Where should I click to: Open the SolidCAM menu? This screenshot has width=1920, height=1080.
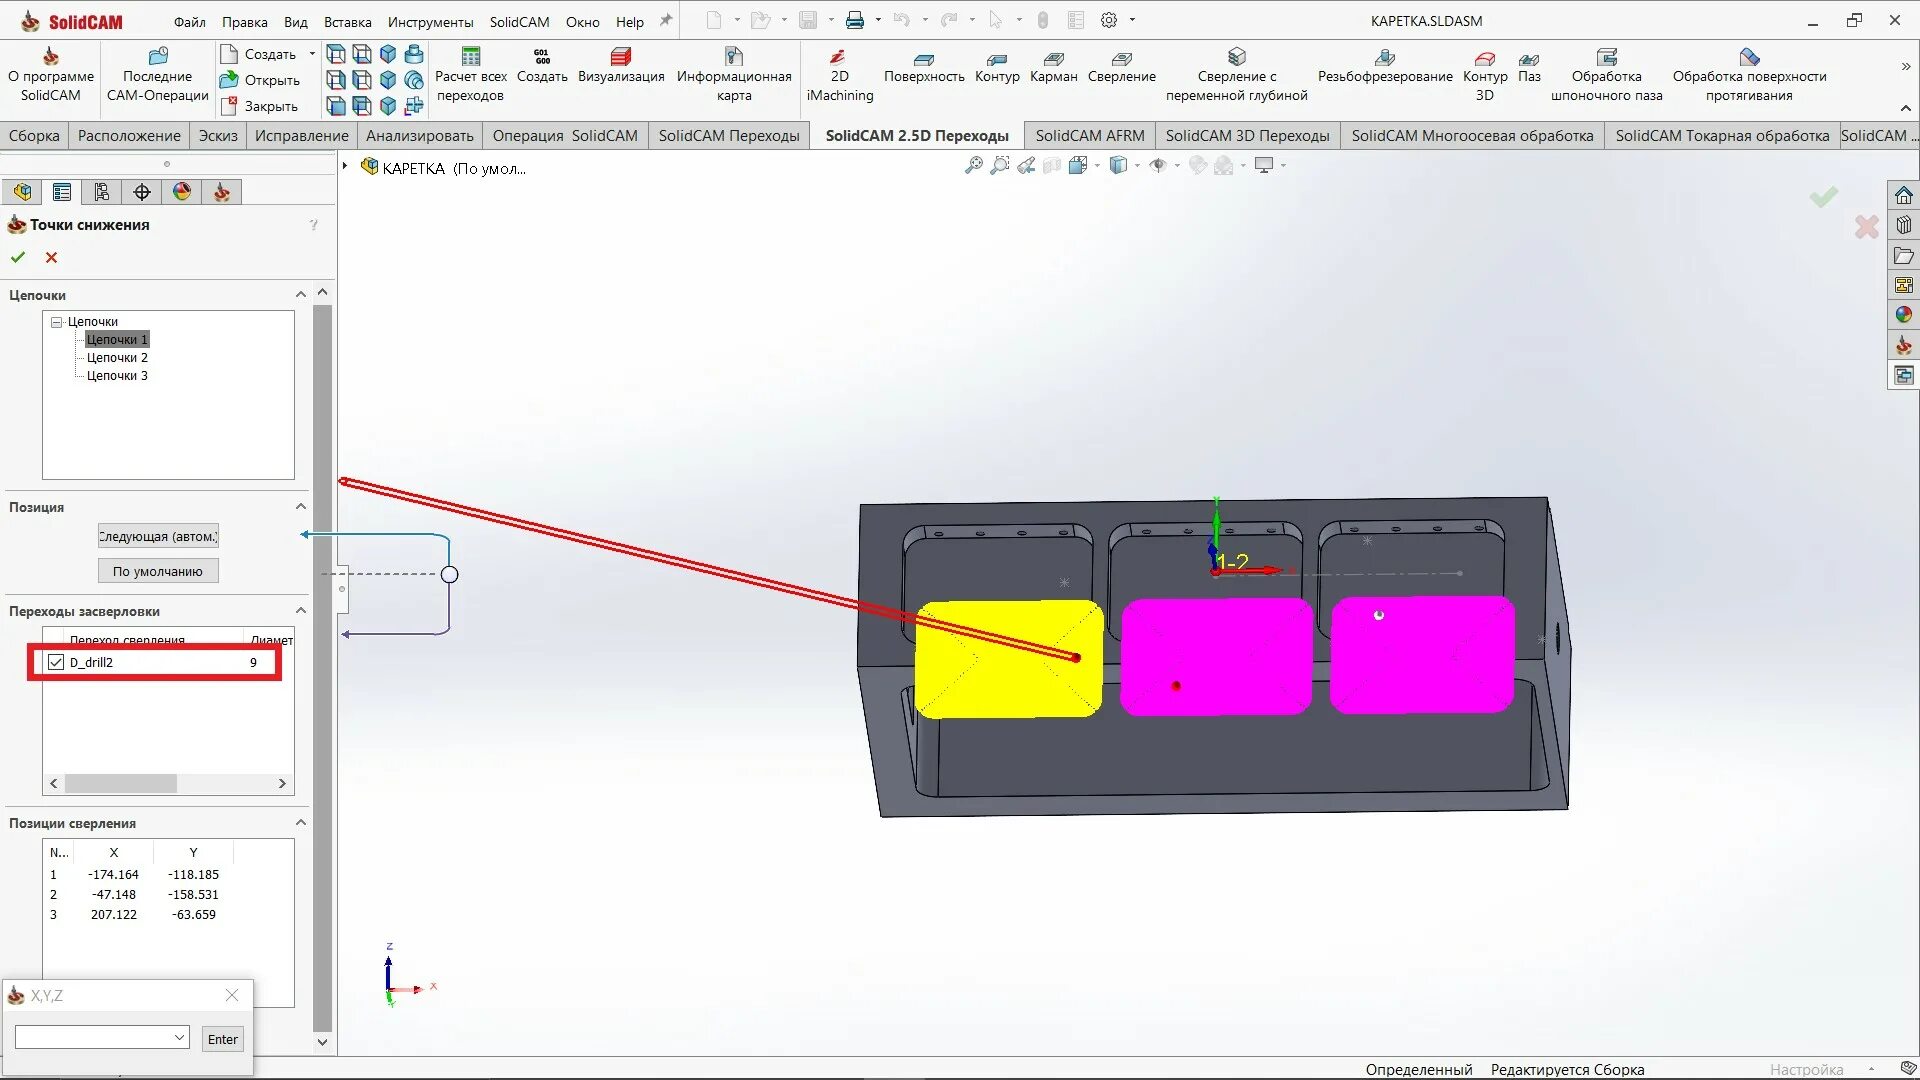[520, 22]
